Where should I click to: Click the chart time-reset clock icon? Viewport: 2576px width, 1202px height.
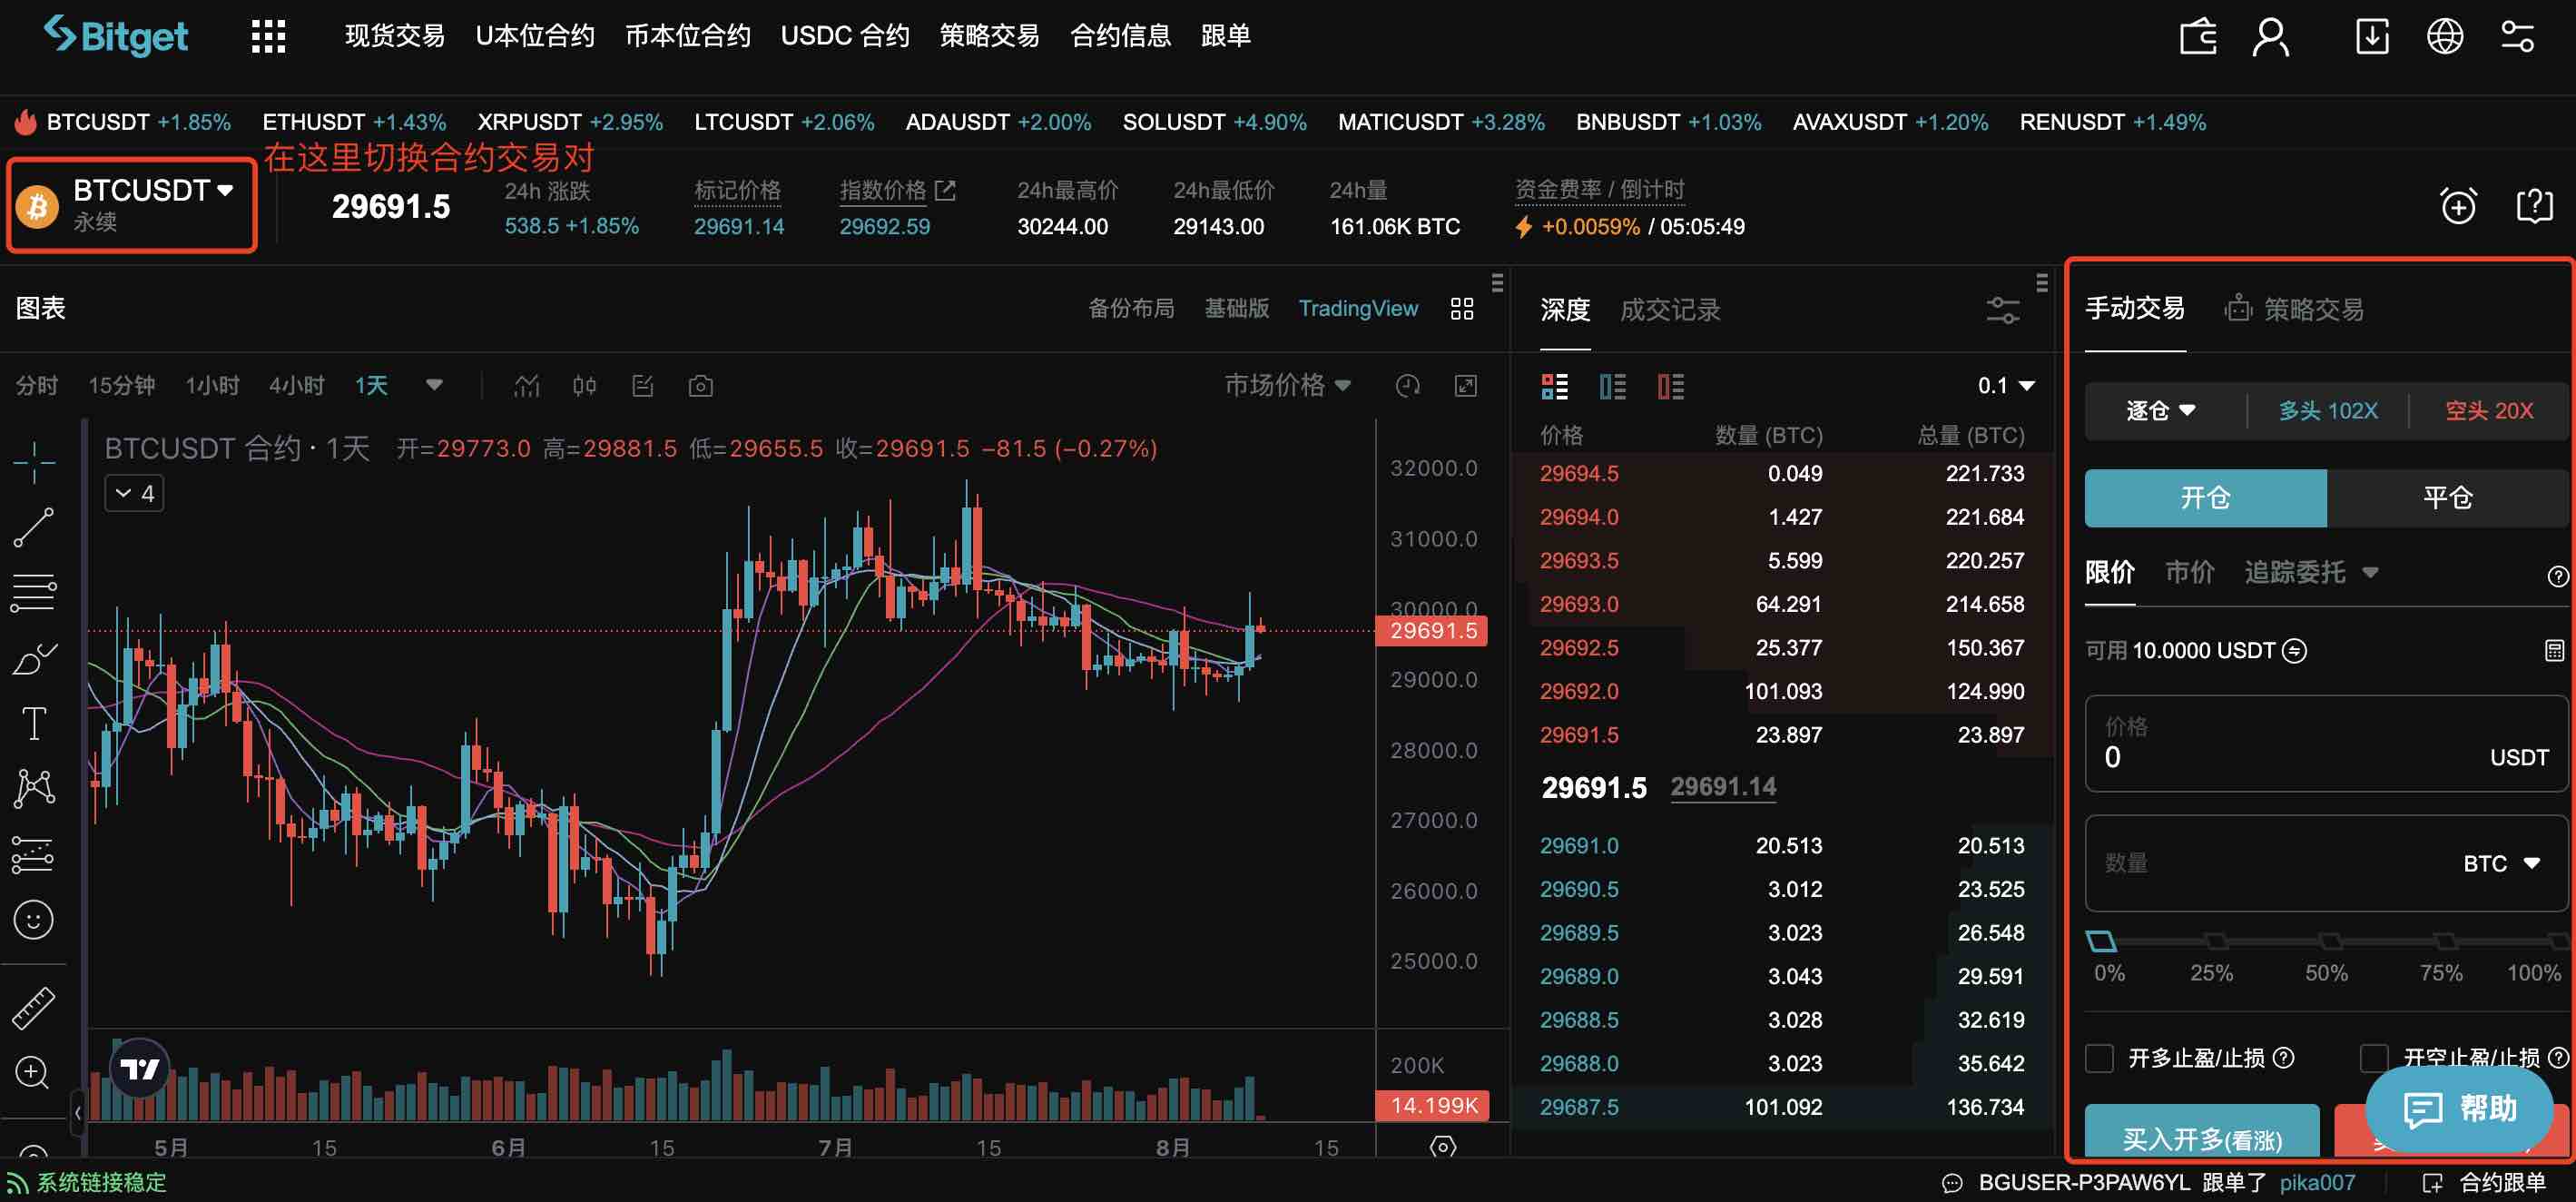pyautogui.click(x=1407, y=386)
